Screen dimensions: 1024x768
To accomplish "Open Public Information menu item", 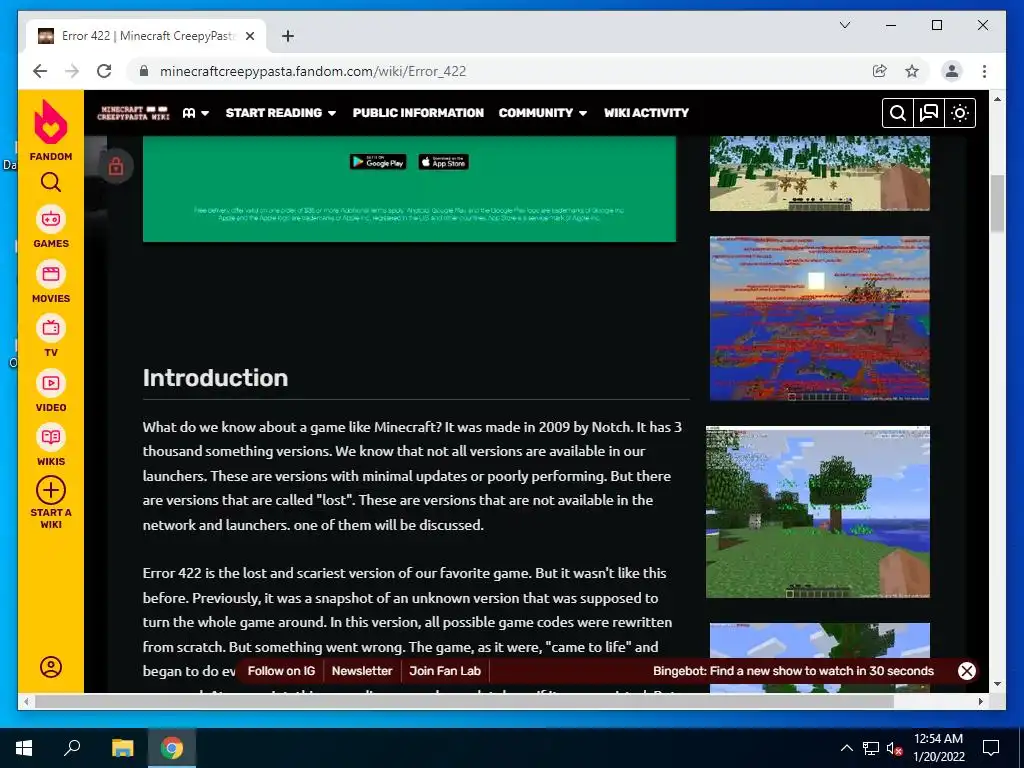I will pyautogui.click(x=418, y=113).
